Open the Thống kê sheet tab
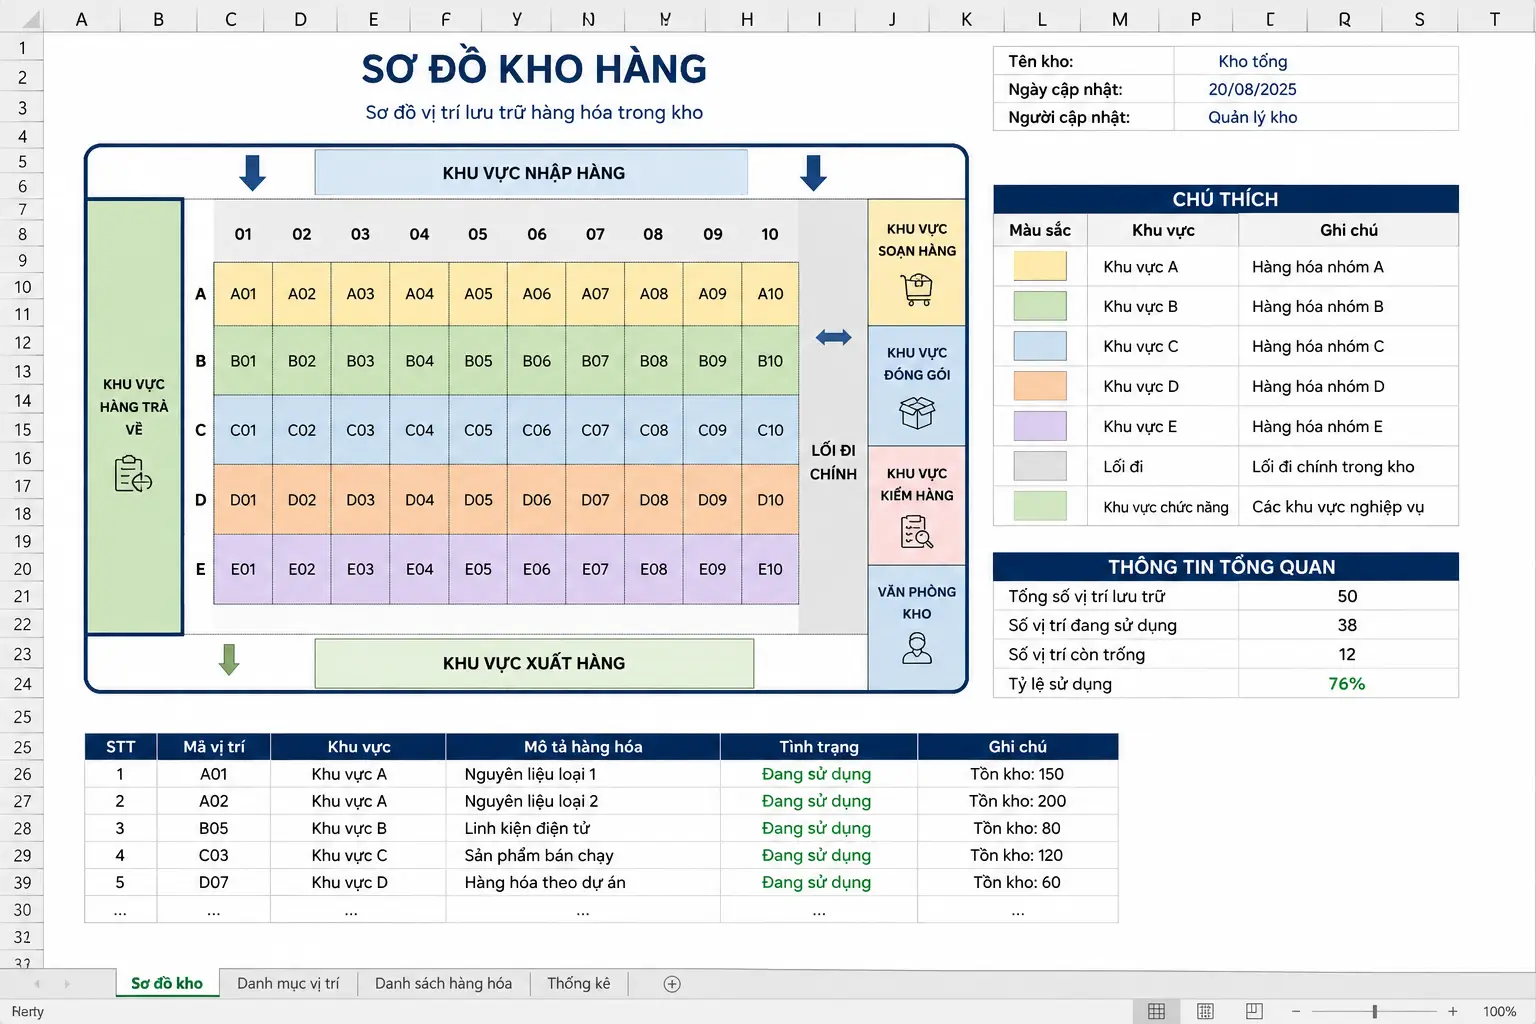The height and width of the screenshot is (1024, 1536). tap(578, 984)
